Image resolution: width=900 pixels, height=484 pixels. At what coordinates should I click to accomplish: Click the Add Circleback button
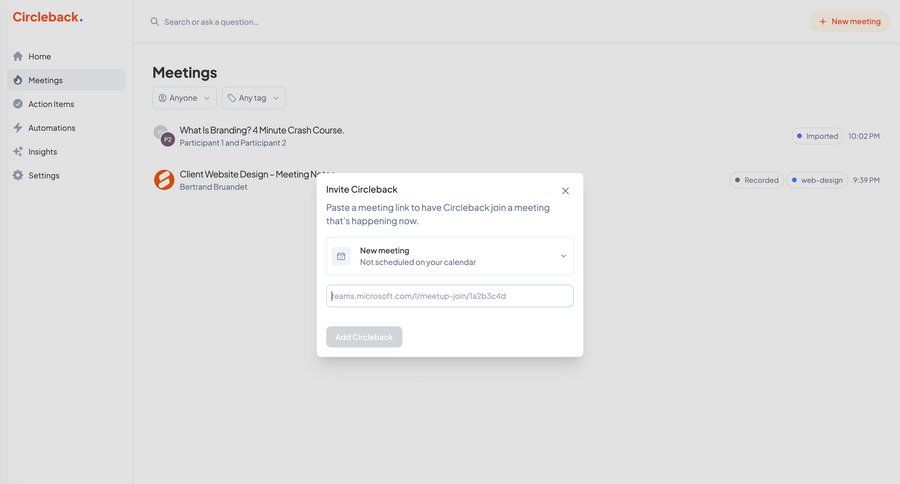tap(364, 337)
